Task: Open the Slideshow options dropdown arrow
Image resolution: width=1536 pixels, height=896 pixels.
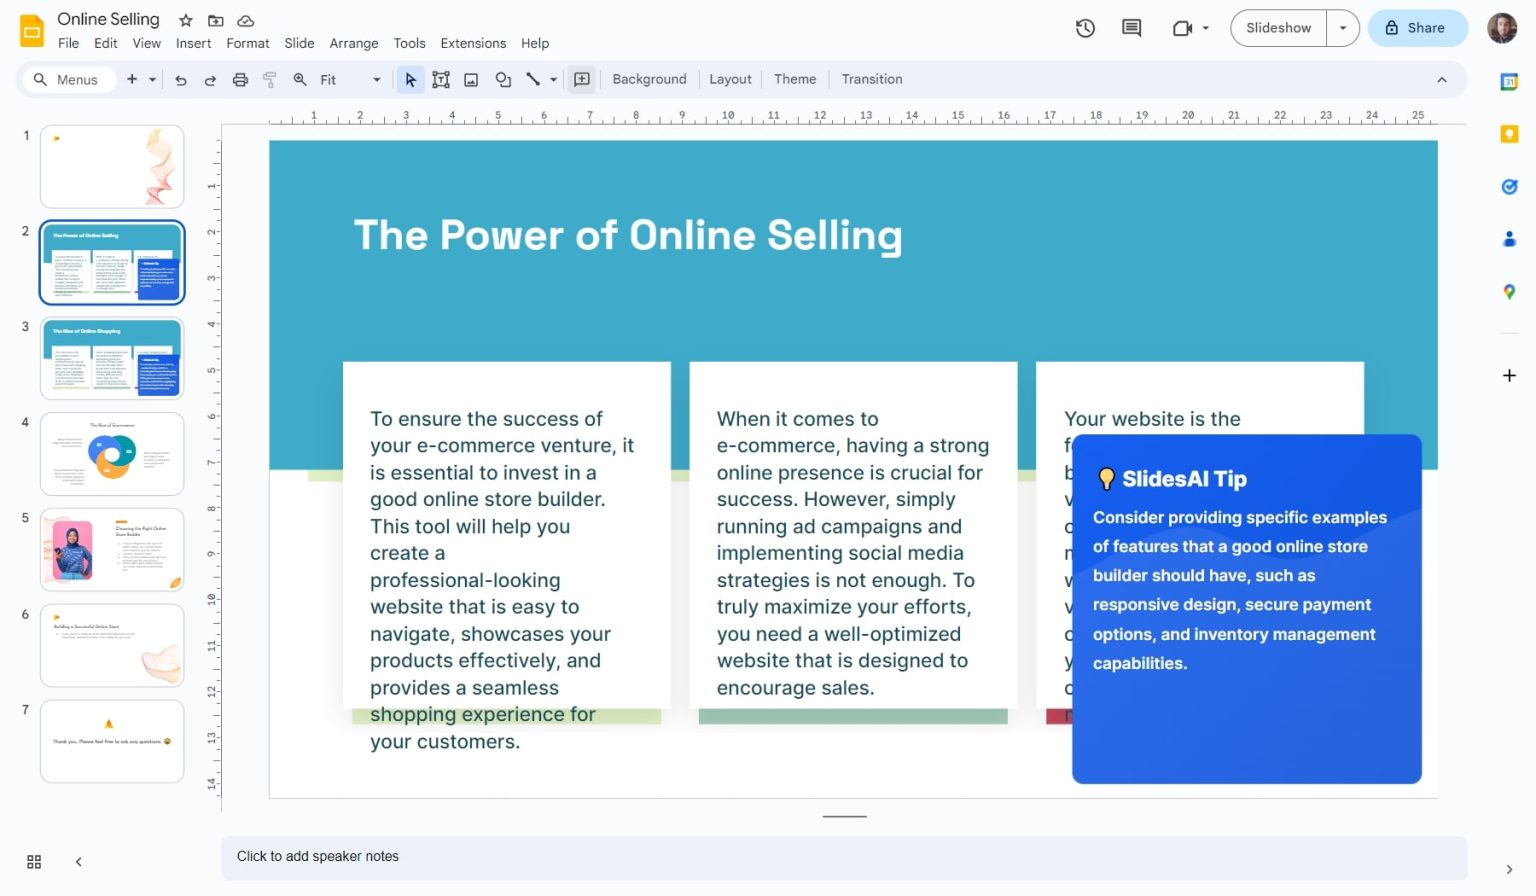Action: click(1342, 28)
